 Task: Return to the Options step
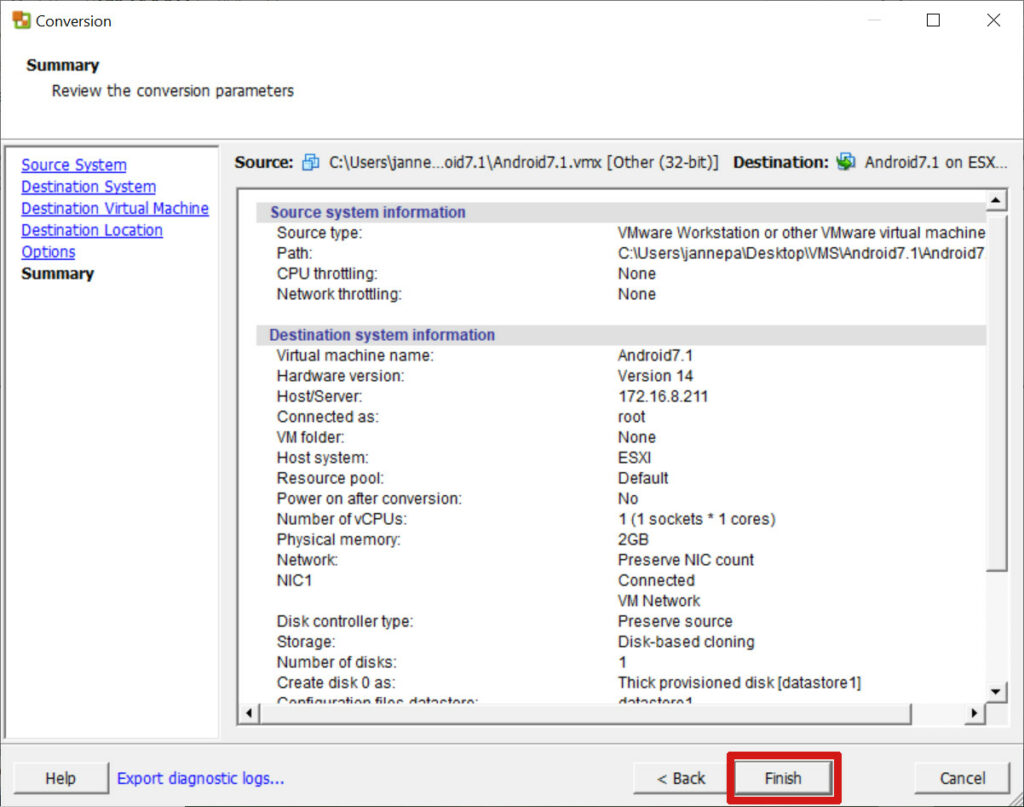(48, 252)
